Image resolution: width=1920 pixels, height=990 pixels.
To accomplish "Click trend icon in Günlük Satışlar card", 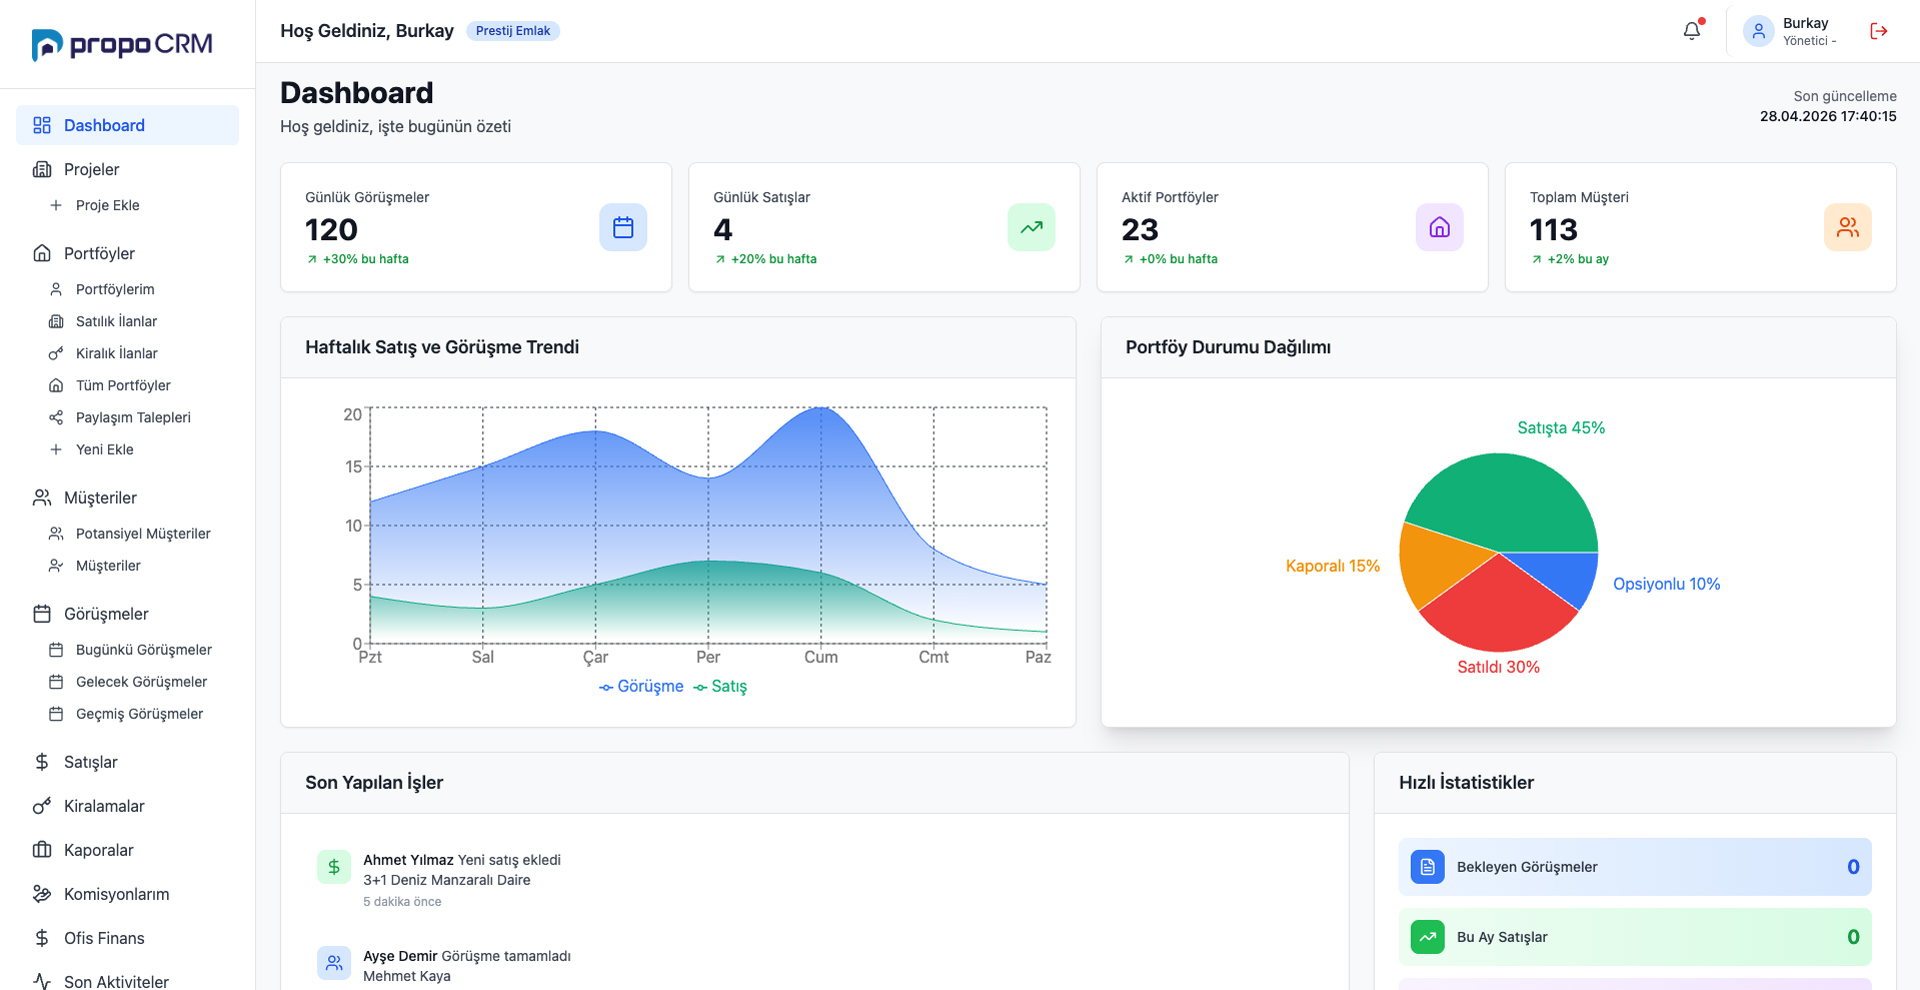I will 1031,228.
